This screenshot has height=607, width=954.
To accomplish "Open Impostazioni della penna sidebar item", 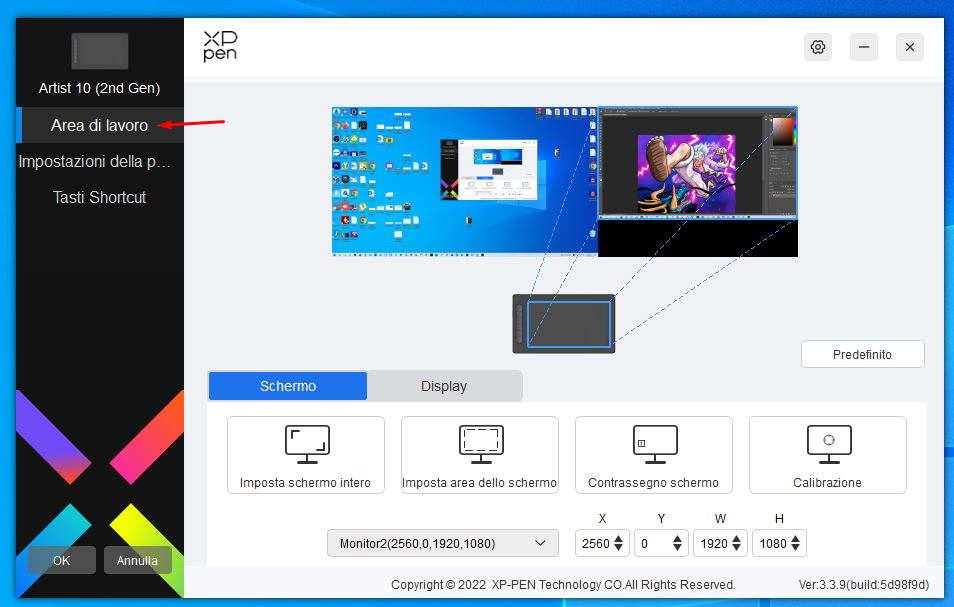I will [x=95, y=161].
